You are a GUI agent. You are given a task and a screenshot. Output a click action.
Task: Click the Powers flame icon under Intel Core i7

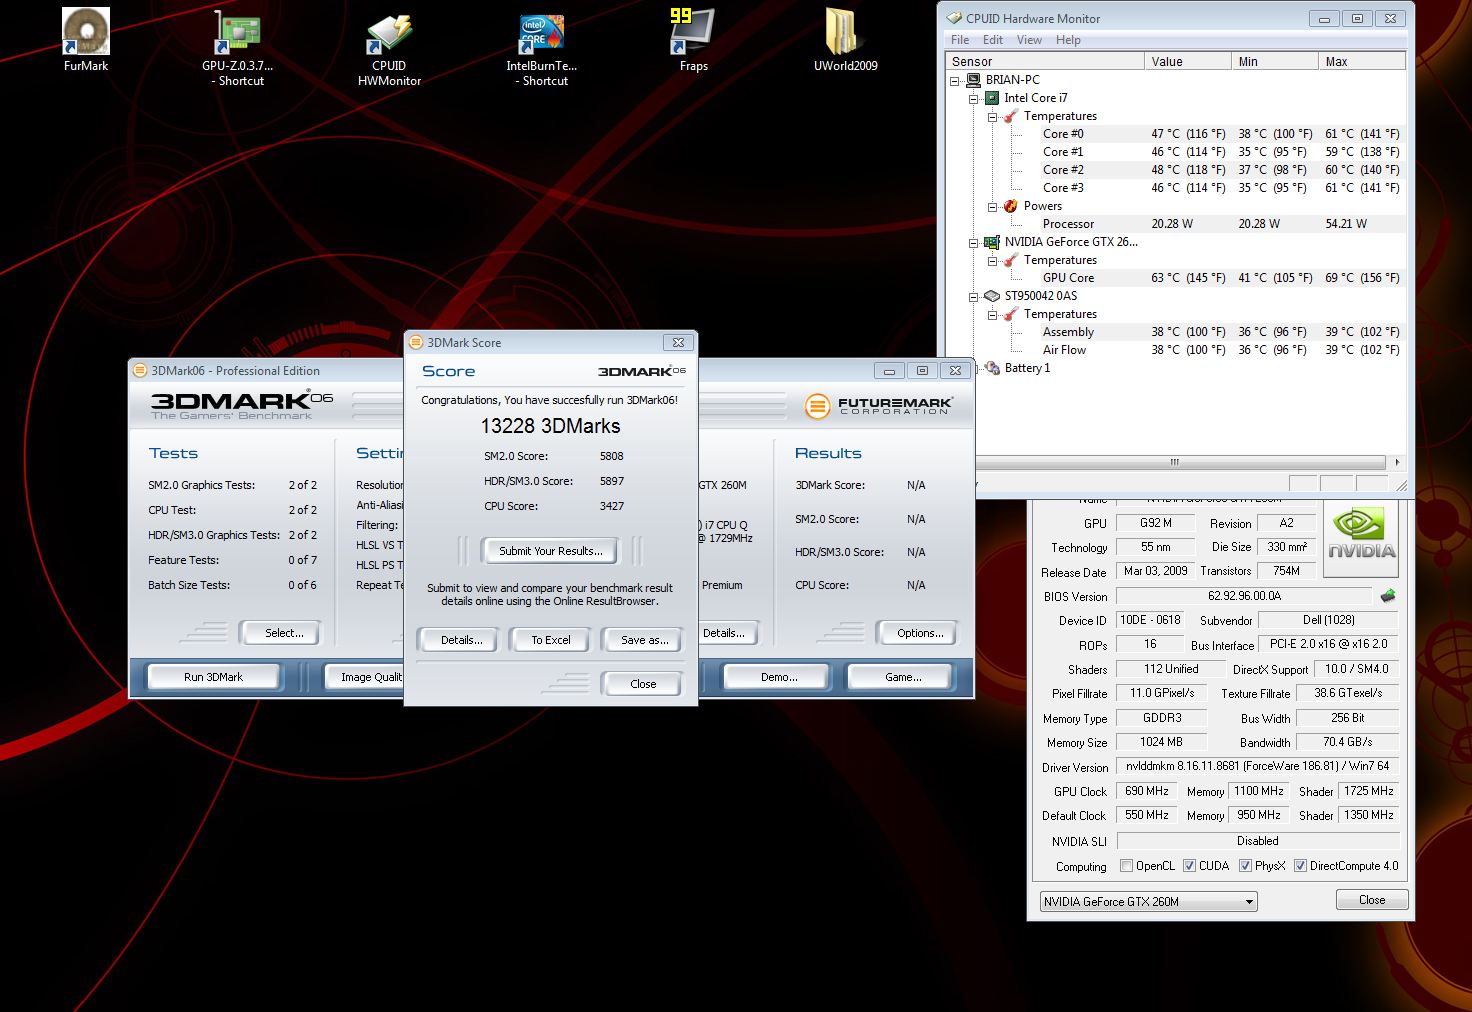(1011, 206)
